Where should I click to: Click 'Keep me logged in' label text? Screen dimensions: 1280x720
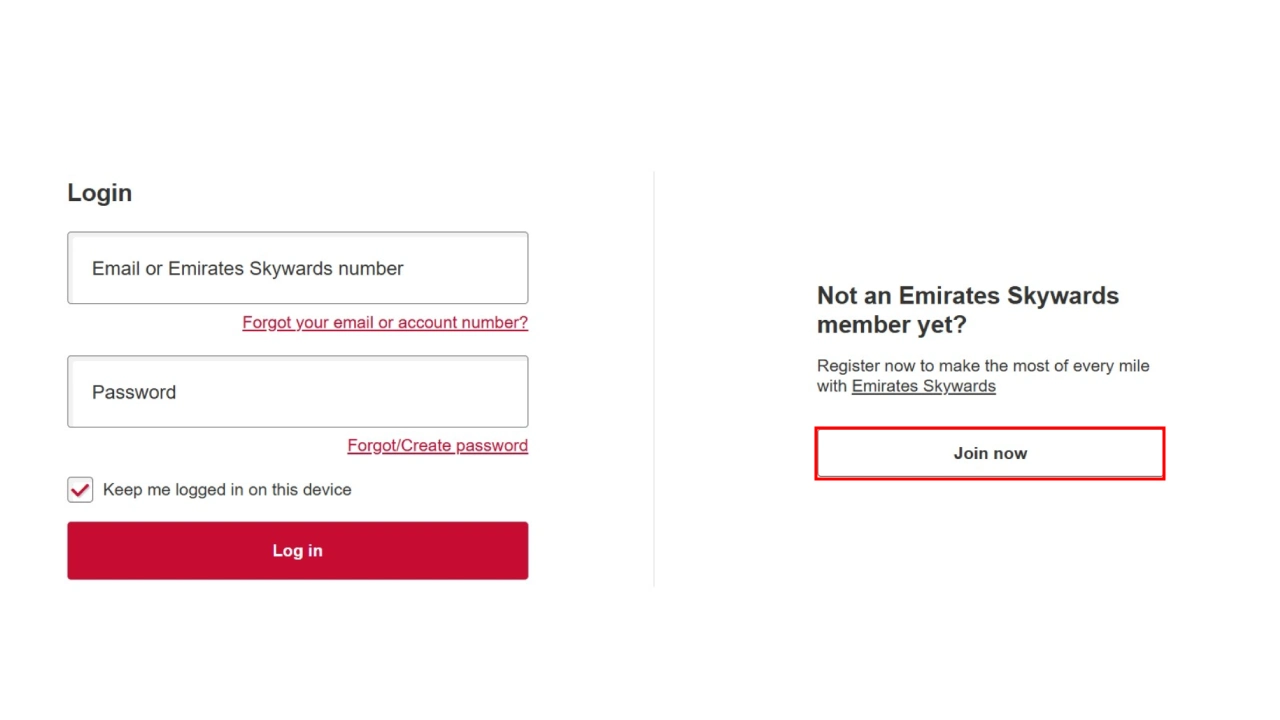click(x=227, y=490)
